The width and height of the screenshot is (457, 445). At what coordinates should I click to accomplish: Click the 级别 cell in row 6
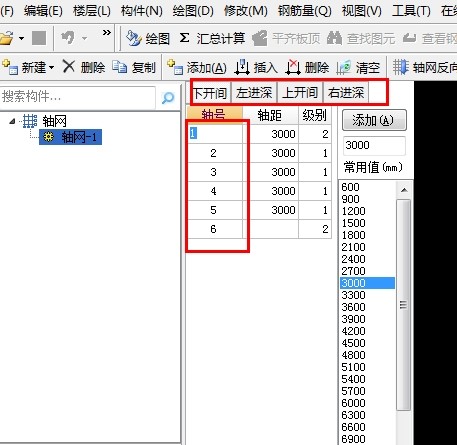point(315,229)
